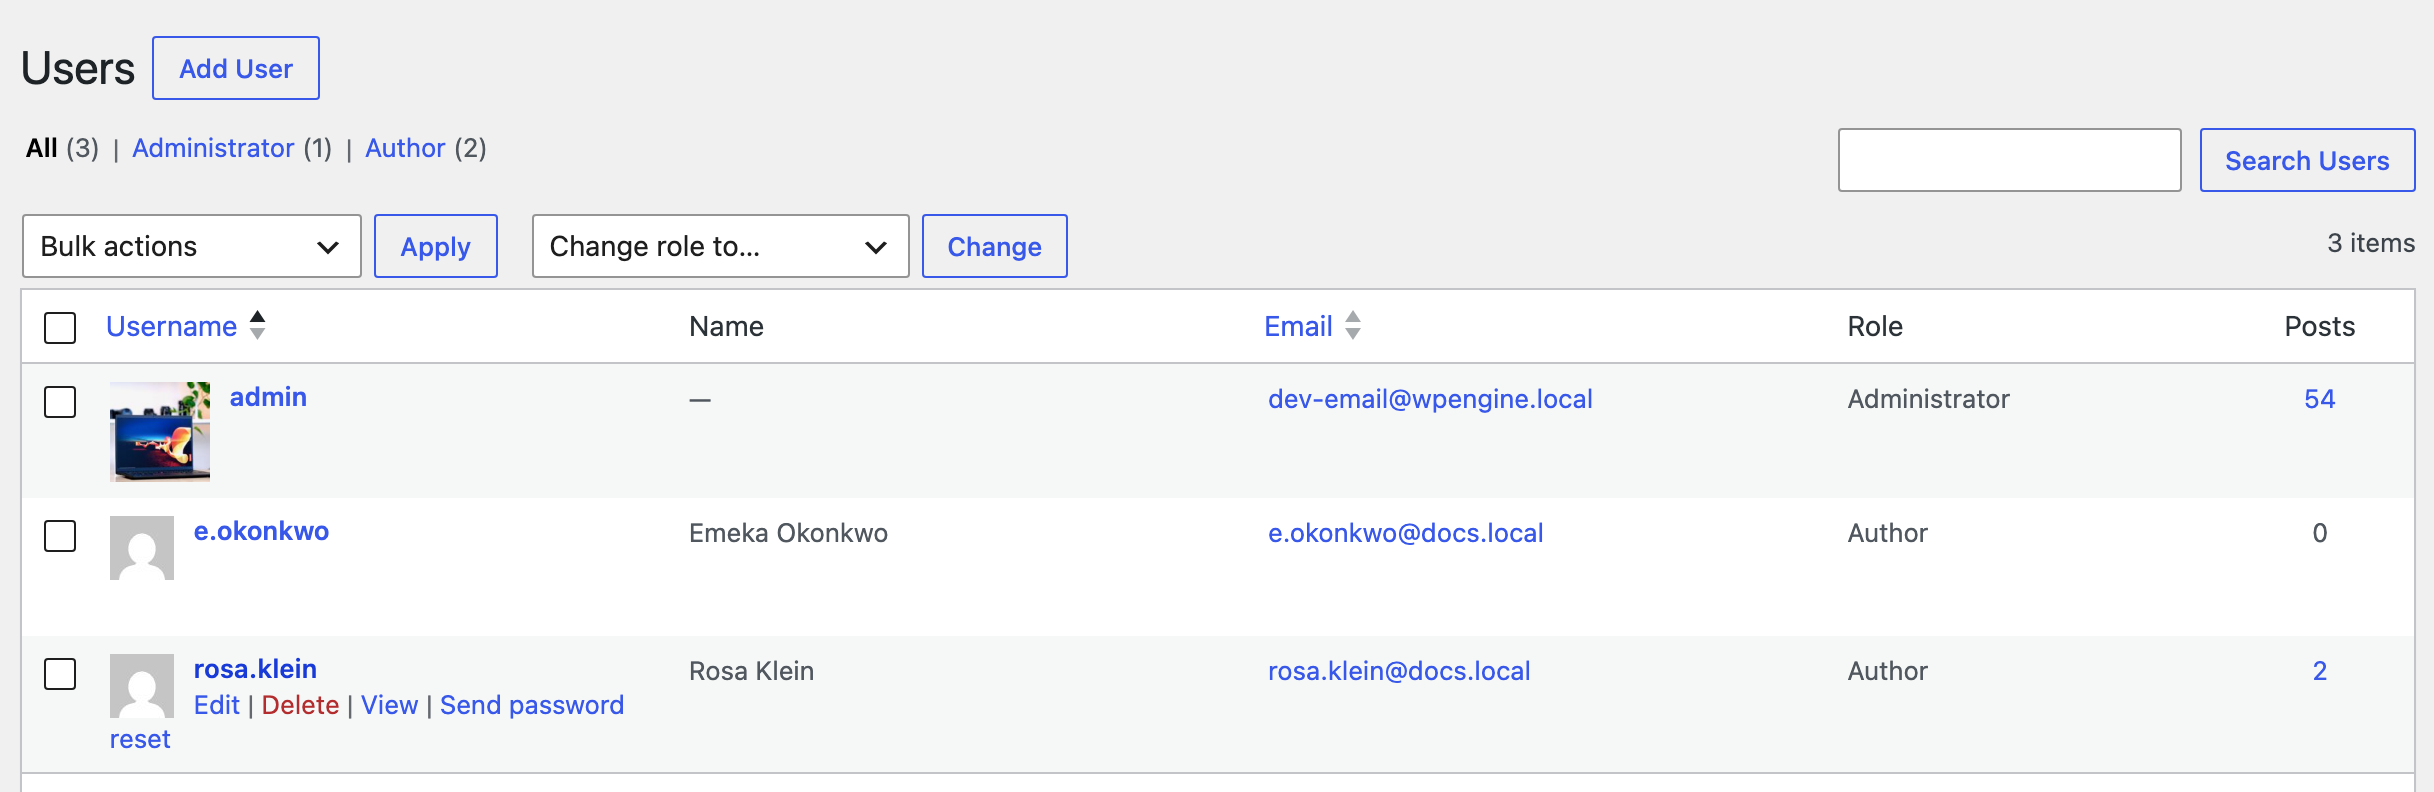The width and height of the screenshot is (2434, 792).
Task: Show All users filter
Action: pos(42,148)
